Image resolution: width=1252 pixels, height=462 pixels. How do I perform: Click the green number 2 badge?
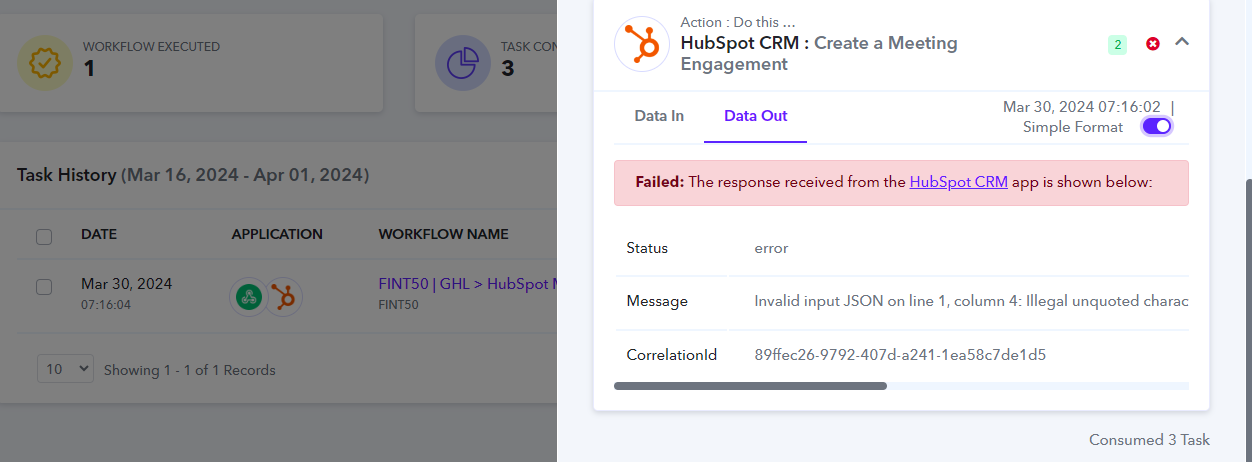click(x=1117, y=44)
